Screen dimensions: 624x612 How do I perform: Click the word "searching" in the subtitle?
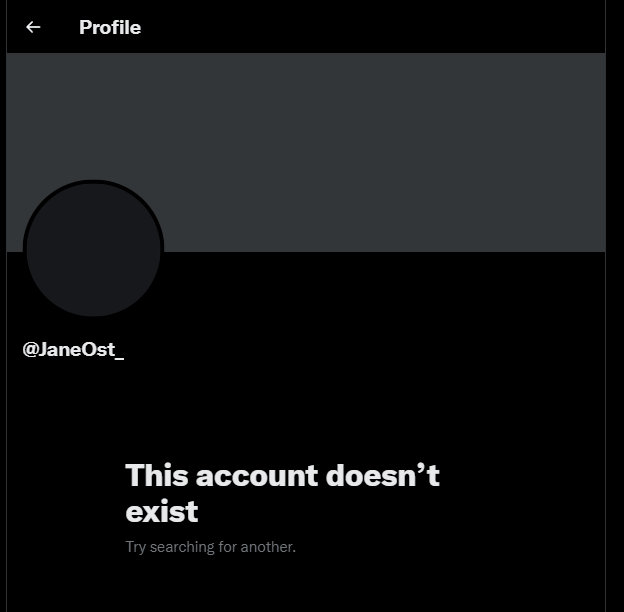coord(182,547)
